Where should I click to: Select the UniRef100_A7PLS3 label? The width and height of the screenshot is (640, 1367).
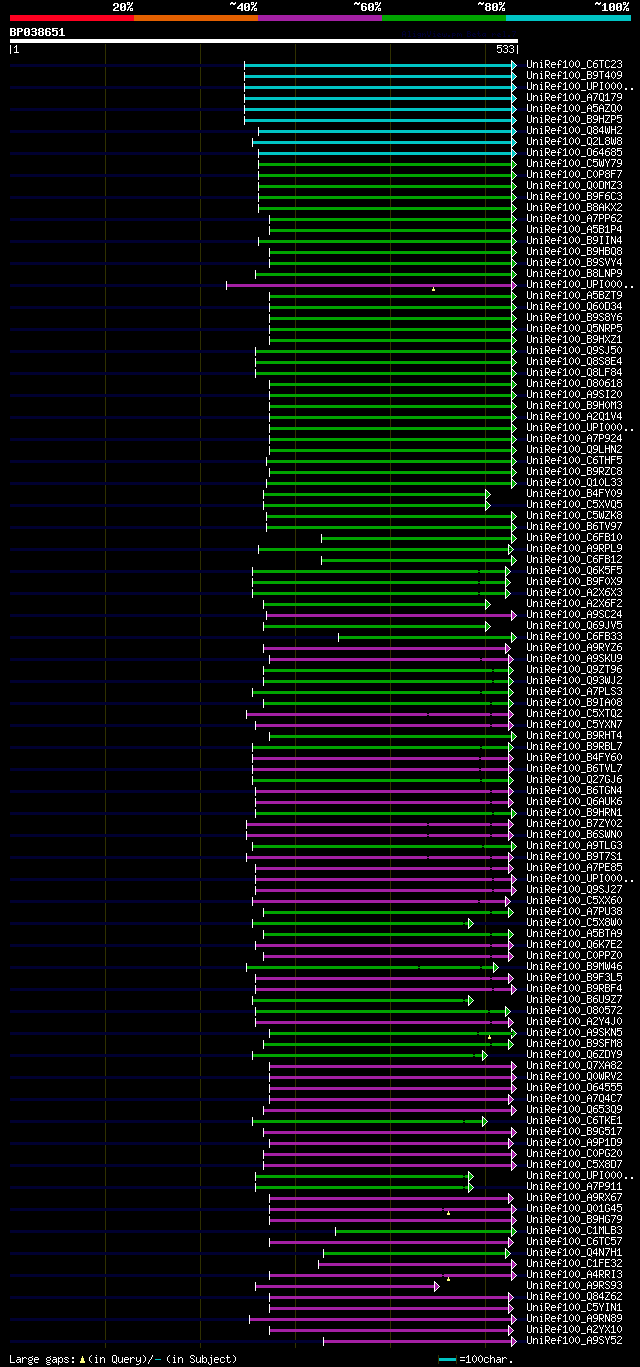tap(574, 692)
